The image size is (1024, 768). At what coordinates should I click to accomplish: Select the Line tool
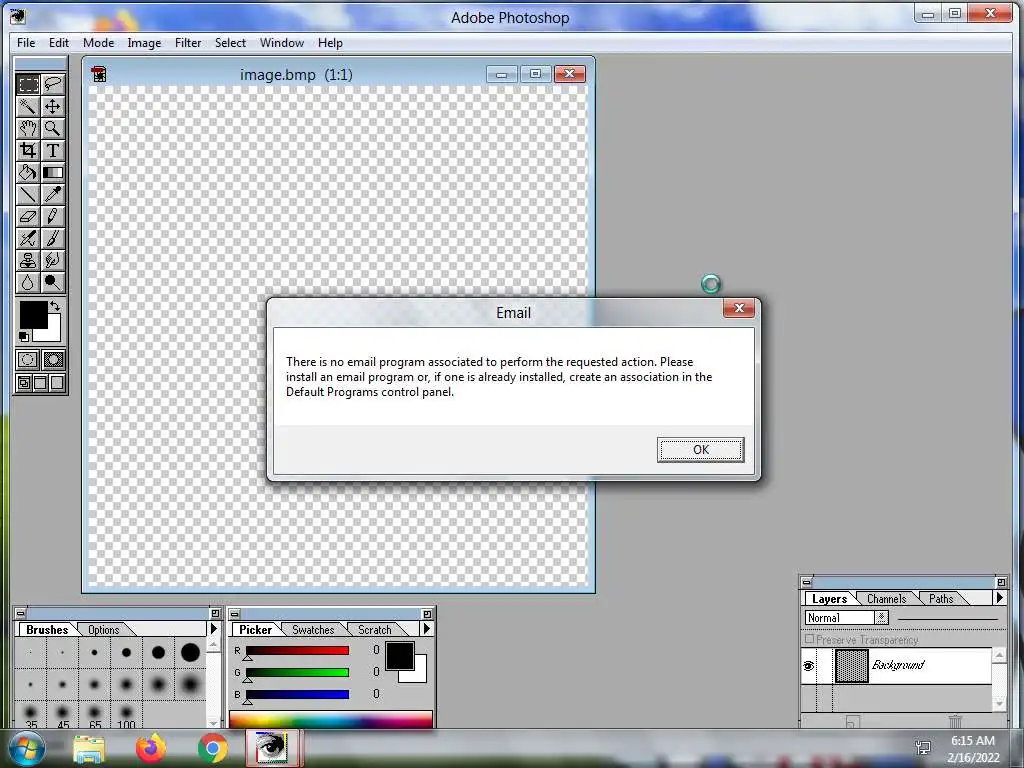pos(28,195)
